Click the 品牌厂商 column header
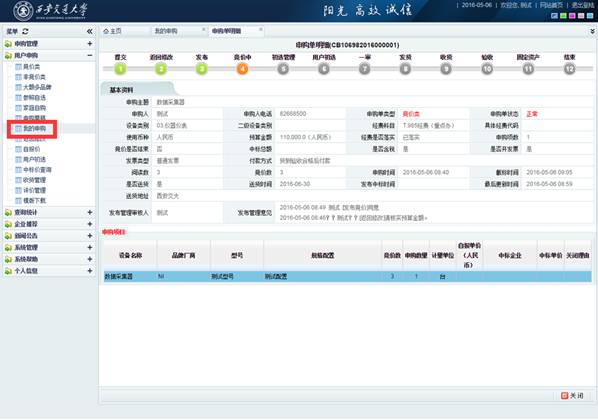The image size is (598, 420). coord(183,256)
